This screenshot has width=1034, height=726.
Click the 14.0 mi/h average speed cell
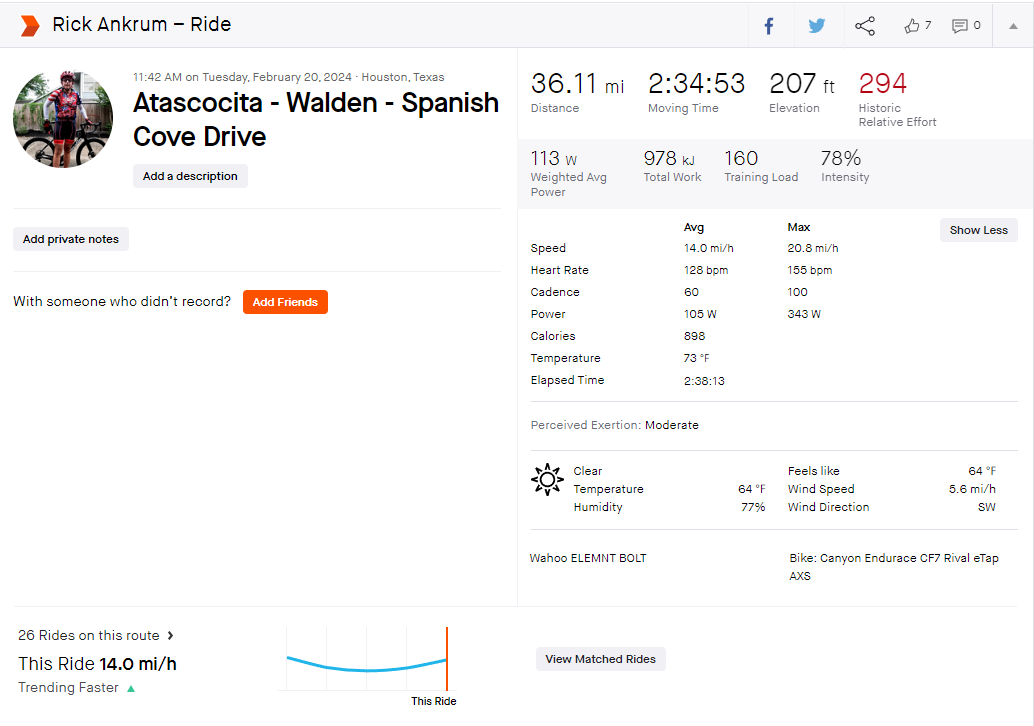[708, 248]
